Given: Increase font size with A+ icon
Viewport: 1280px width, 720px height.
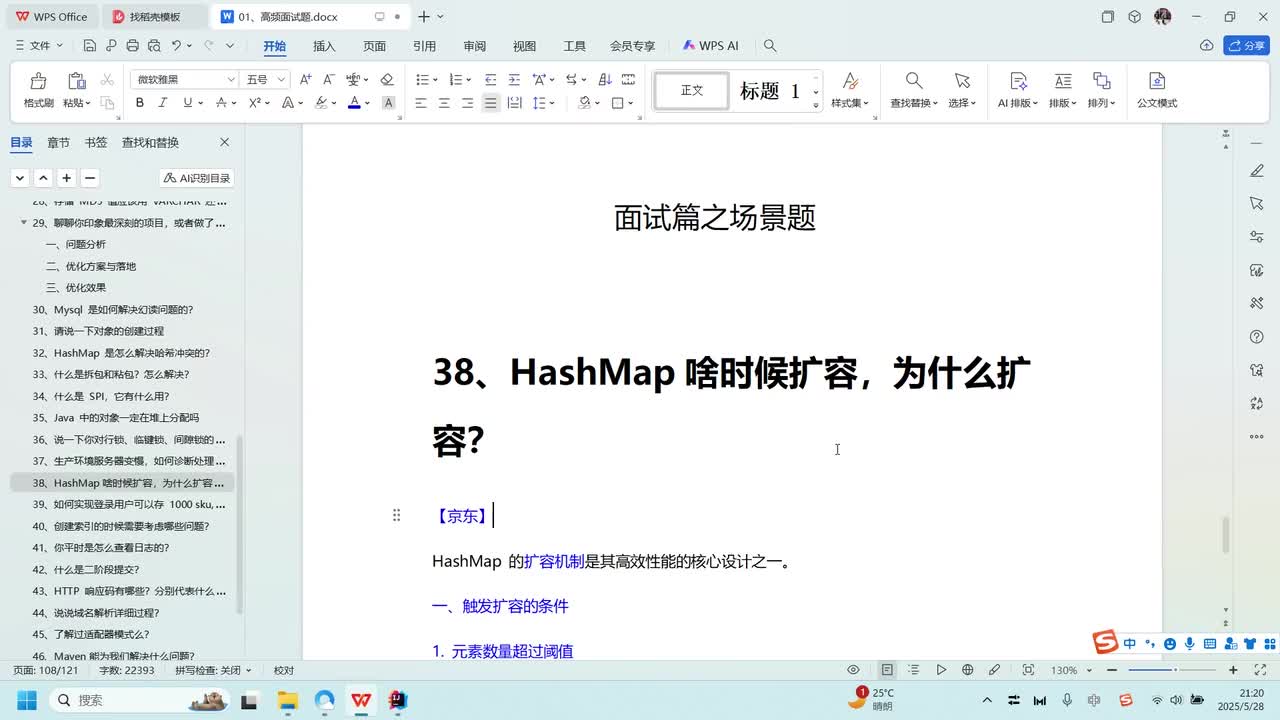Looking at the screenshot, I should coord(306,79).
